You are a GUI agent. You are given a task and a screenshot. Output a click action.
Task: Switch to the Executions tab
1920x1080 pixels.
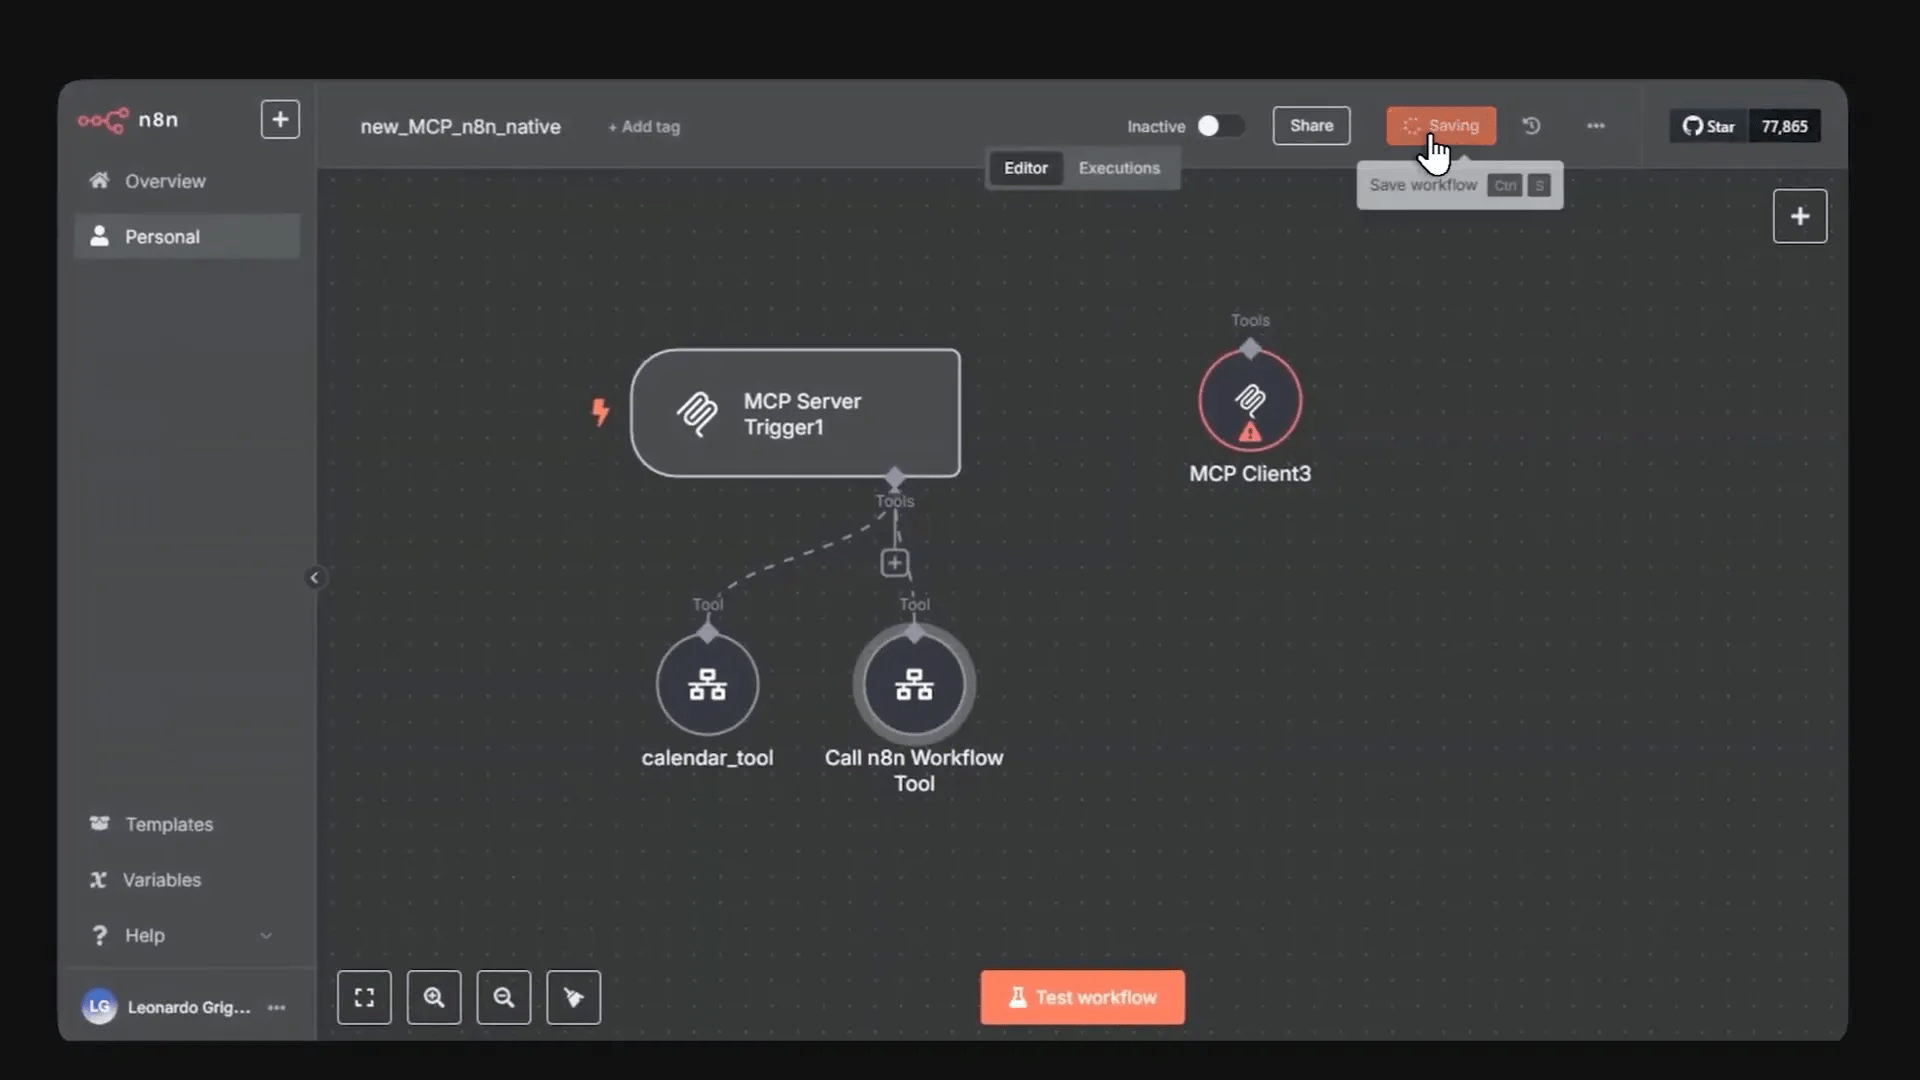pyautogui.click(x=1119, y=168)
